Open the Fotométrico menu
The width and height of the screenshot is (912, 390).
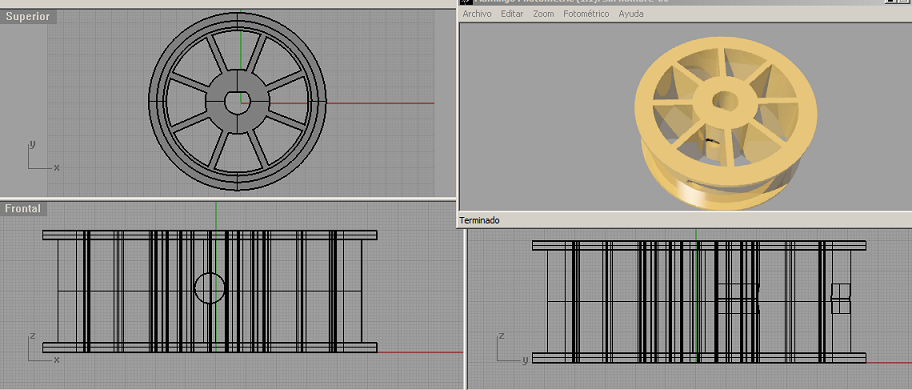point(586,14)
